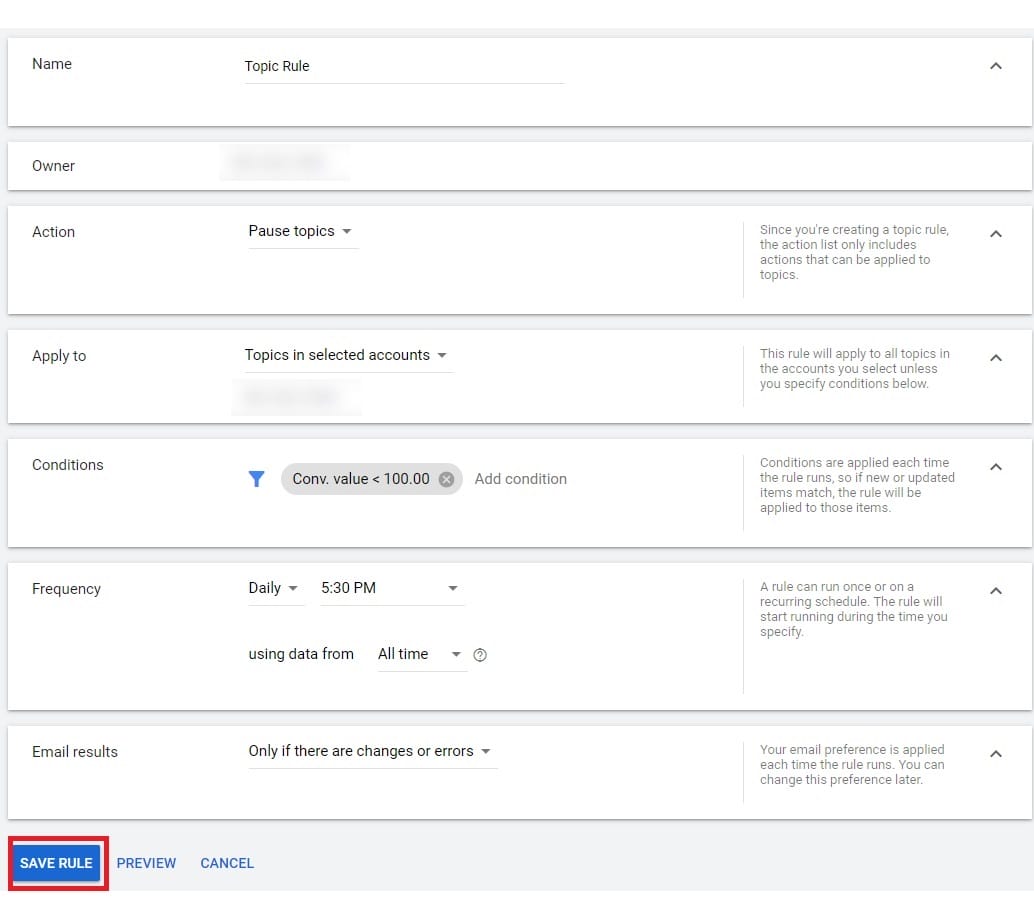Screen dimensions: 1034x914
Task: Open help icon next to All time
Action: [480, 655]
